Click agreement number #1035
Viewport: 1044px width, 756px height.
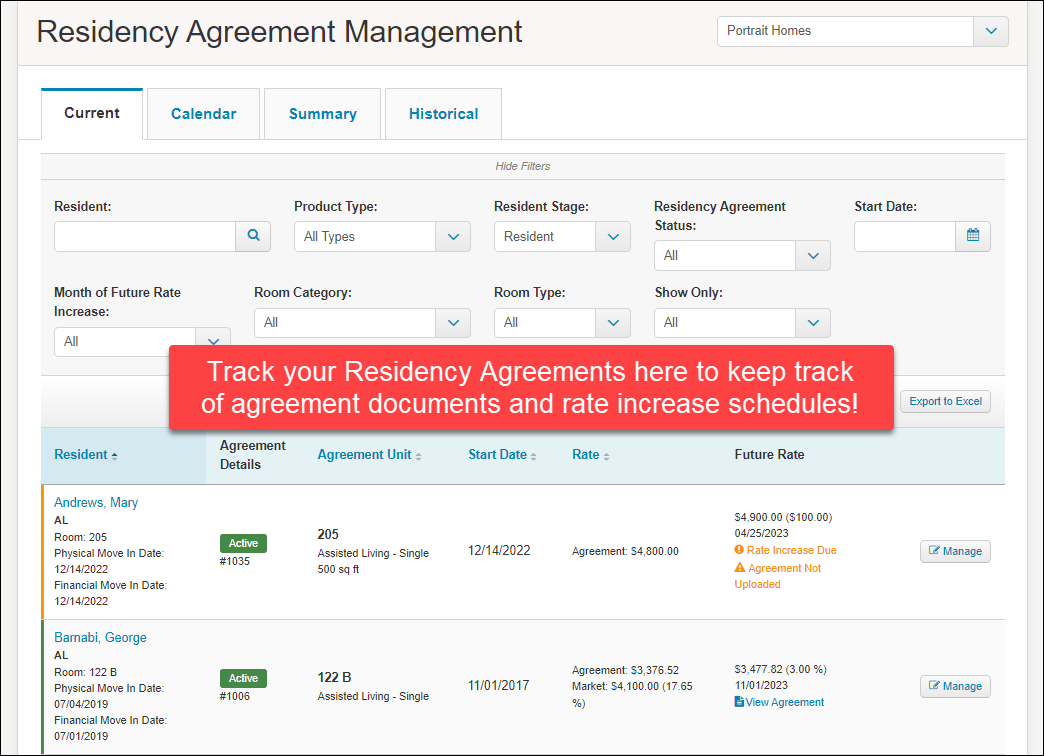[234, 562]
